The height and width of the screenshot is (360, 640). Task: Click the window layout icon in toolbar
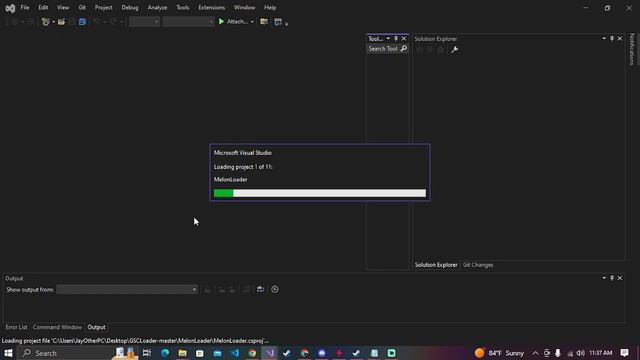tap(278, 22)
